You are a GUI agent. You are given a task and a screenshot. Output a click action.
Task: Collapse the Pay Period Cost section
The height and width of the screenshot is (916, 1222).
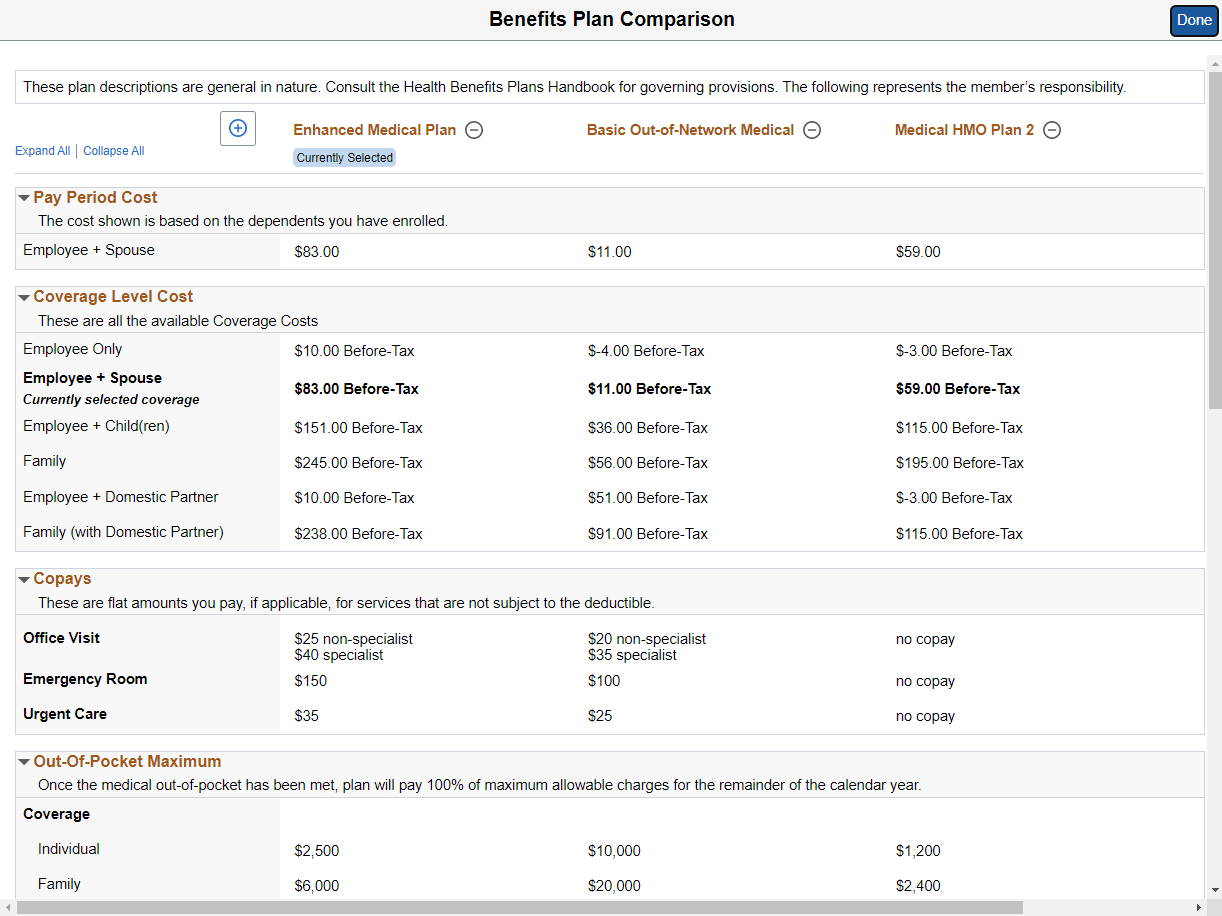26,197
